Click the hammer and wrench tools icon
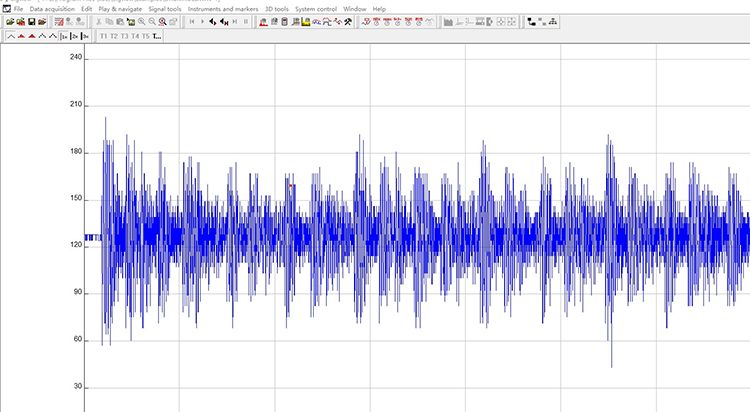The width and height of the screenshot is (750, 412). coord(348,21)
